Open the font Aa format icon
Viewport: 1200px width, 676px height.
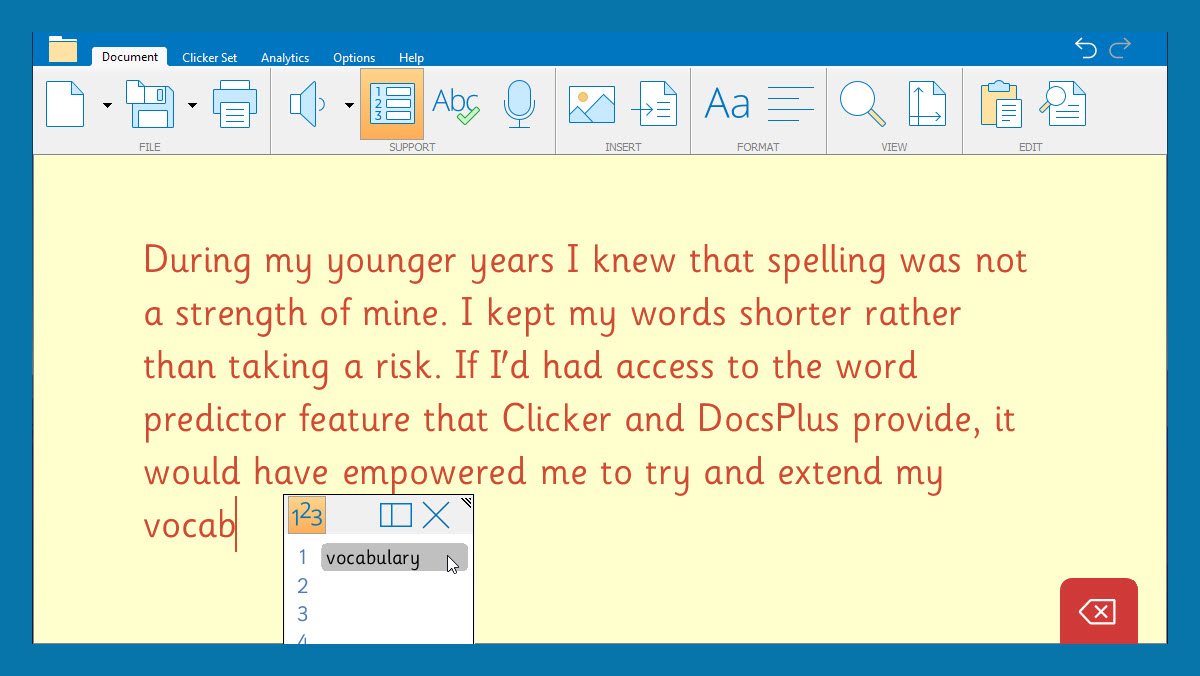[x=727, y=104]
